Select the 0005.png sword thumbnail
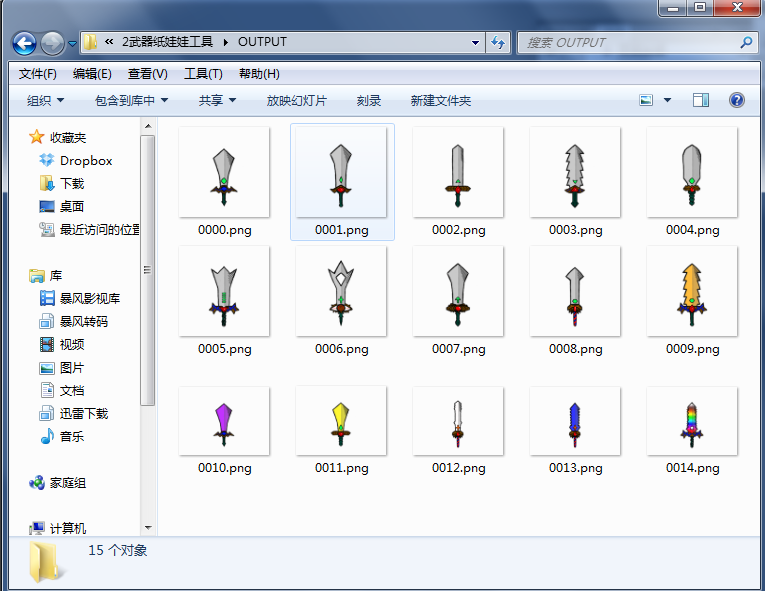Viewport: 765px width, 591px height. click(224, 291)
